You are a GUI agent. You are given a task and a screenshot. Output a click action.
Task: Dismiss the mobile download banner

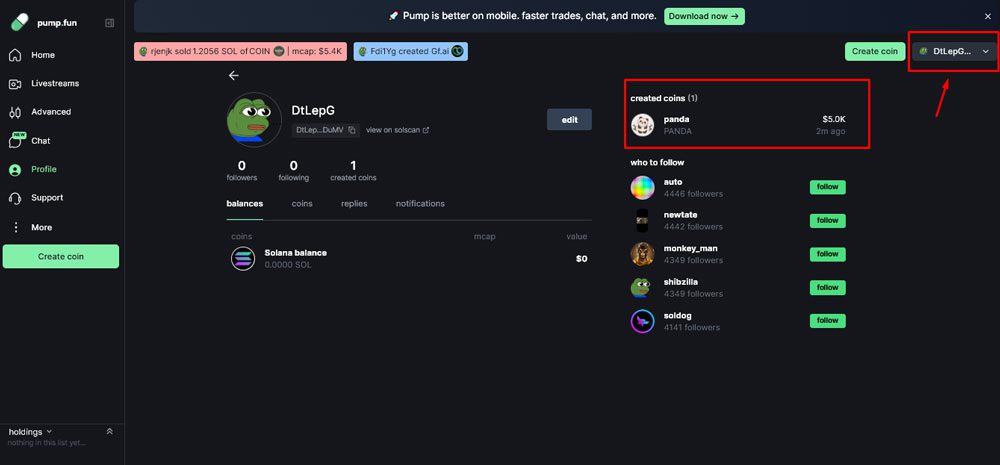988,16
